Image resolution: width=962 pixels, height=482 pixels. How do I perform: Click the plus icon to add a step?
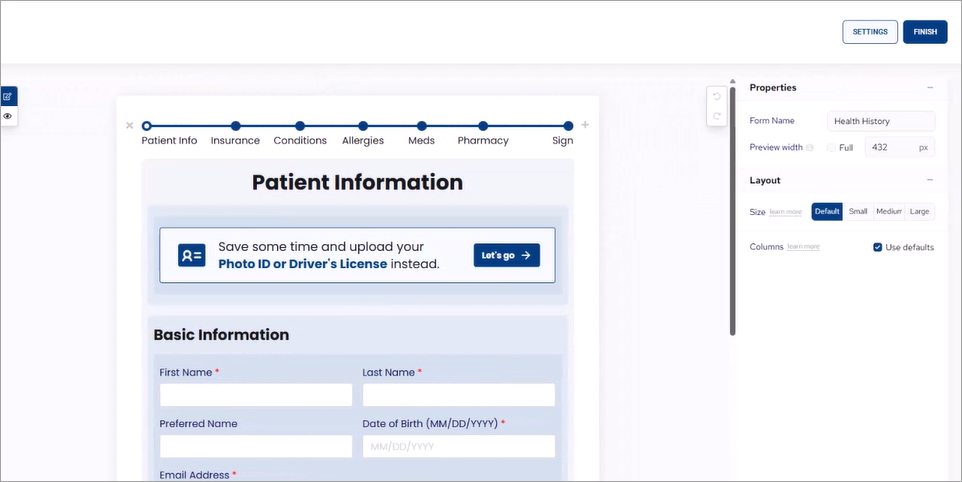pyautogui.click(x=585, y=125)
